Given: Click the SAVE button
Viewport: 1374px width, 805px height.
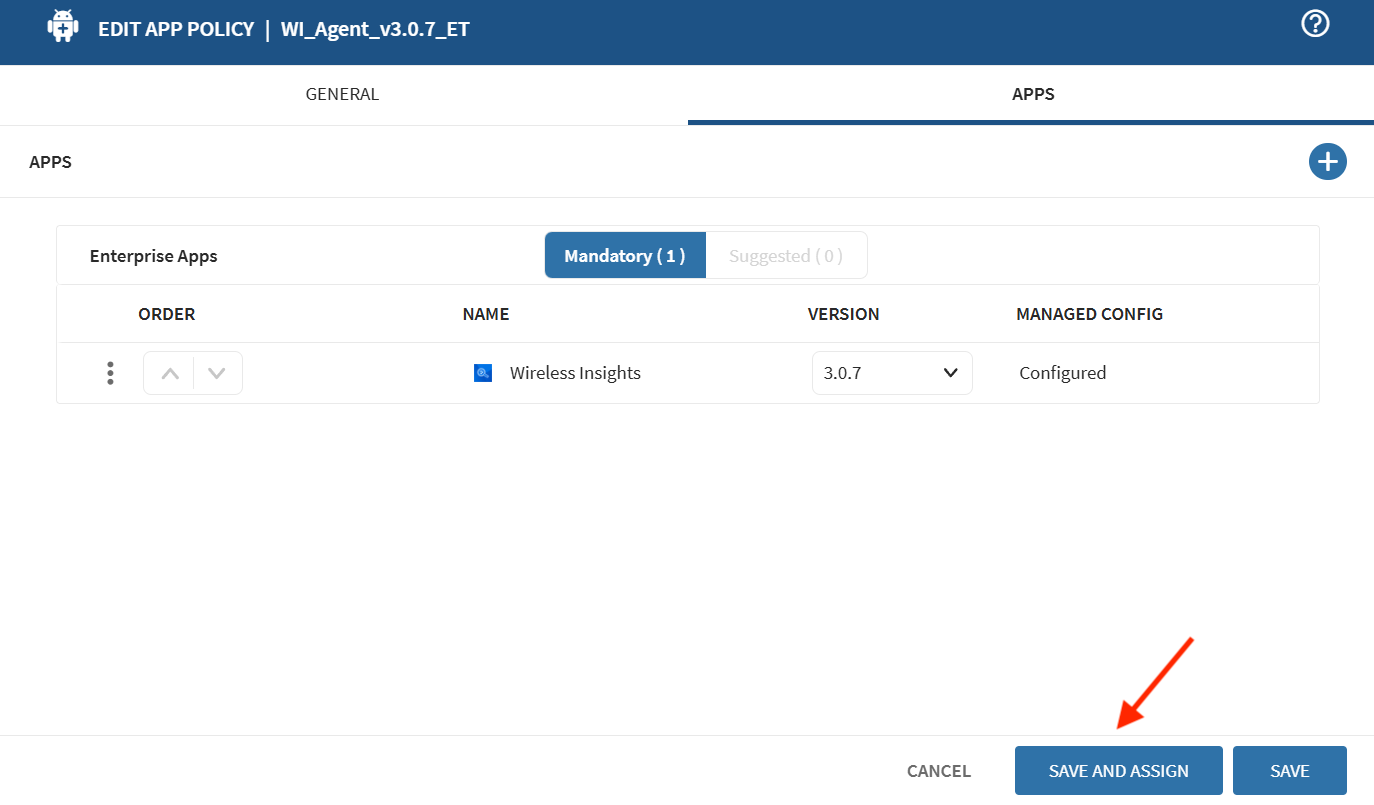Looking at the screenshot, I should 1290,771.
